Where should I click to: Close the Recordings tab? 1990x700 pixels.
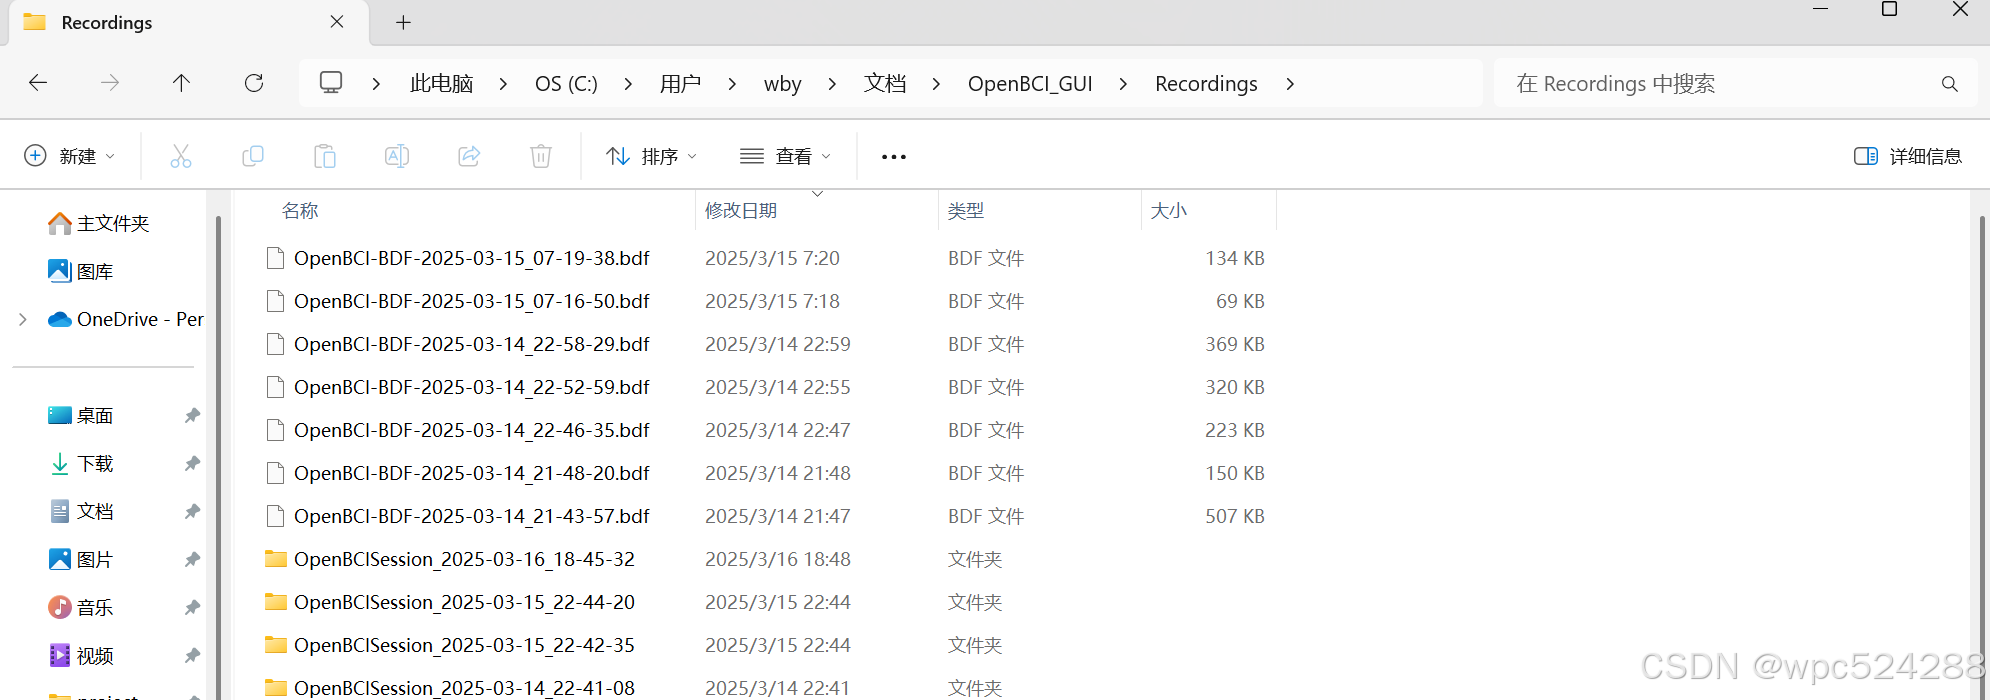(337, 22)
